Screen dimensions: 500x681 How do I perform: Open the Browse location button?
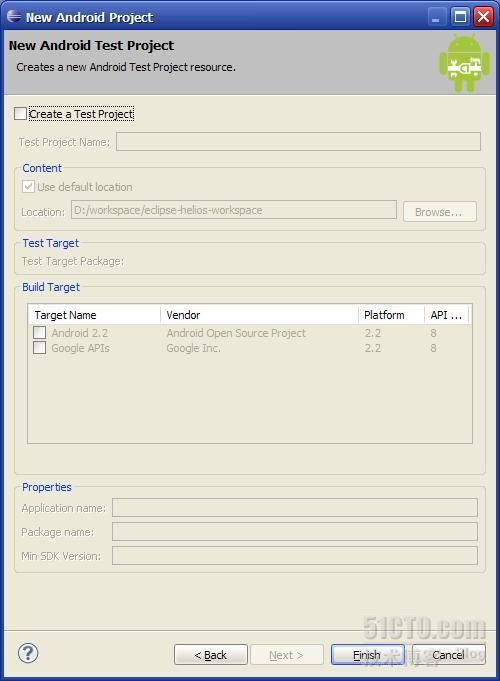click(x=440, y=212)
